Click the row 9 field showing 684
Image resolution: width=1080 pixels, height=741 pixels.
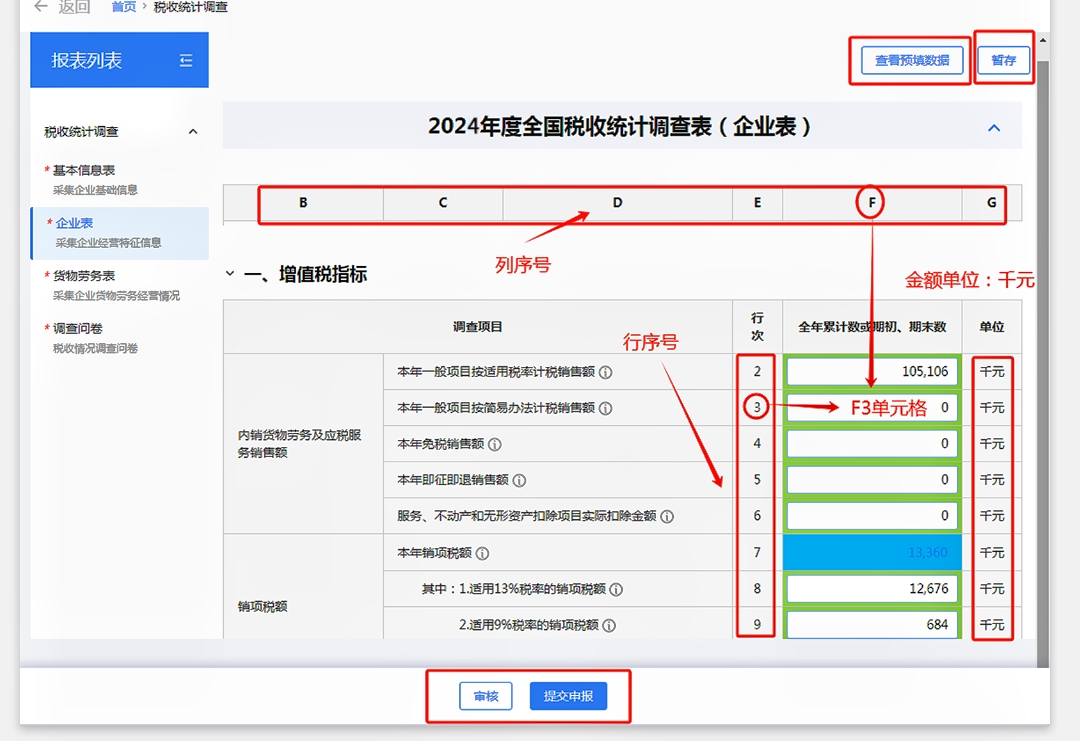(x=872, y=625)
